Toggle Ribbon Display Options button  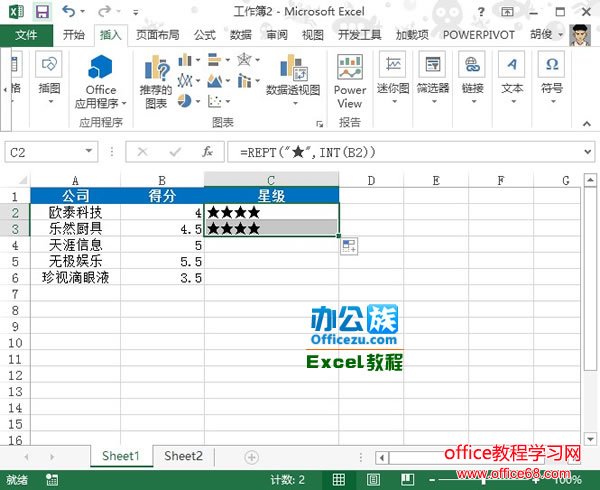[507, 12]
